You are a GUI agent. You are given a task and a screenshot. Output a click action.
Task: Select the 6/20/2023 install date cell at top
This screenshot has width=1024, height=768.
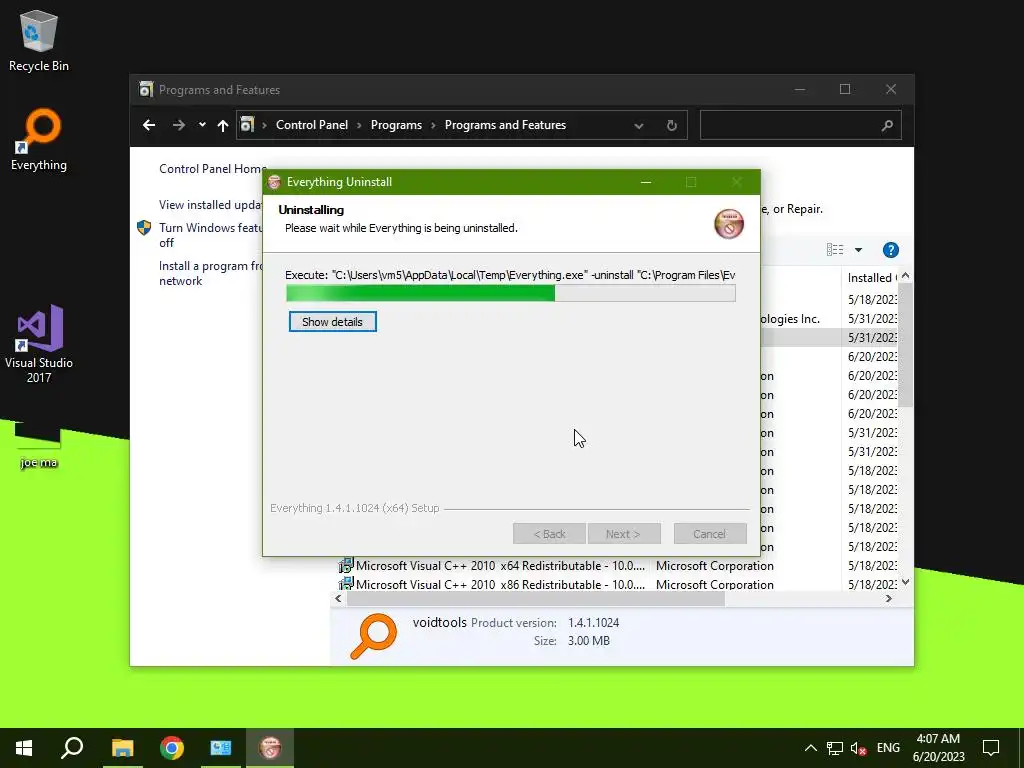[x=872, y=357]
